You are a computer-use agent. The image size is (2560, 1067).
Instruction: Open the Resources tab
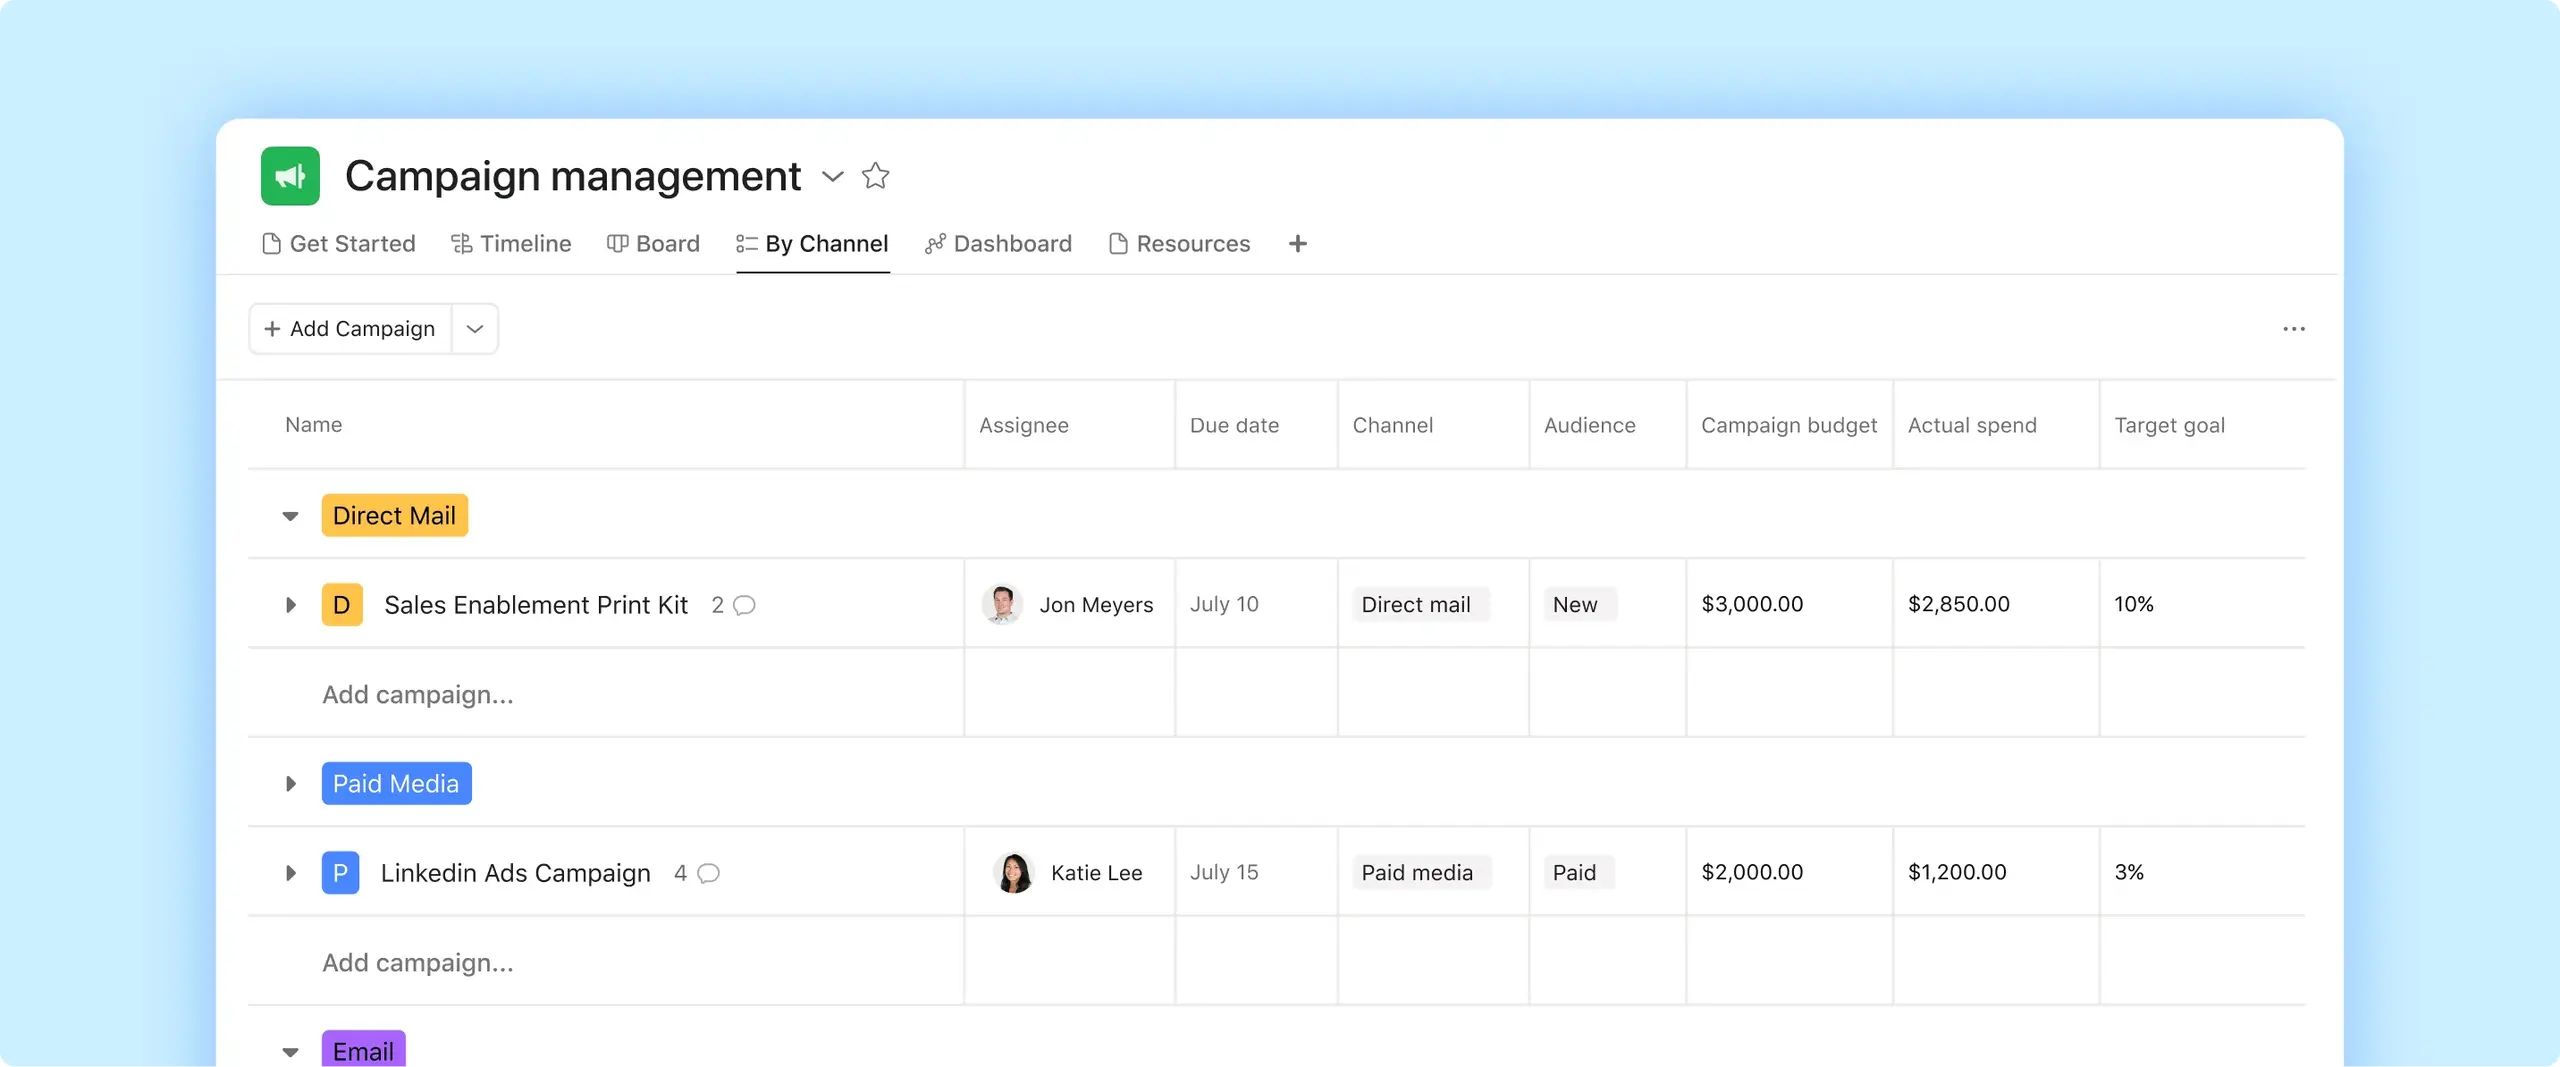(1179, 244)
